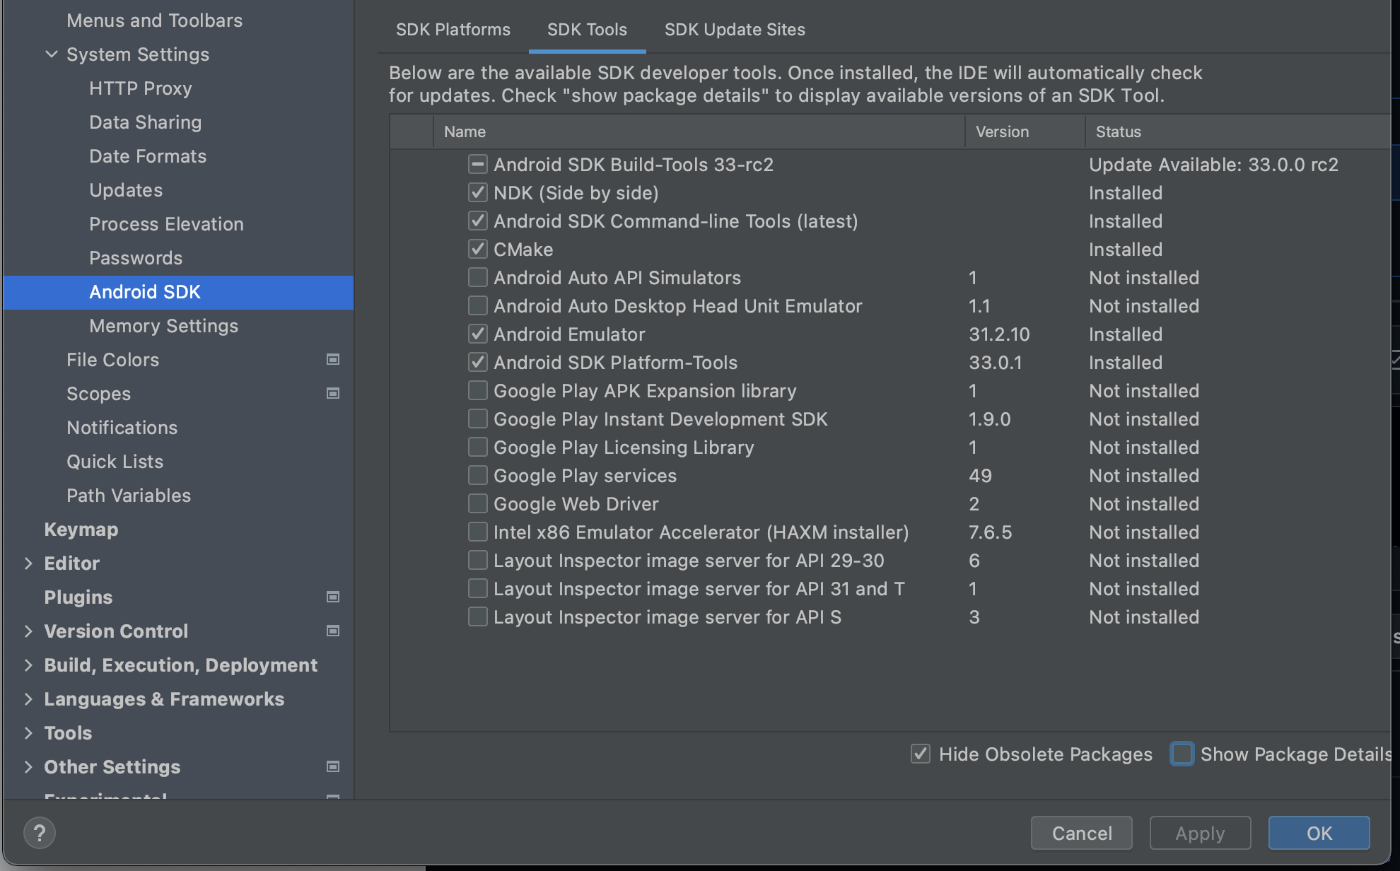Image resolution: width=1400 pixels, height=871 pixels.
Task: Click the Apply button
Action: (x=1200, y=833)
